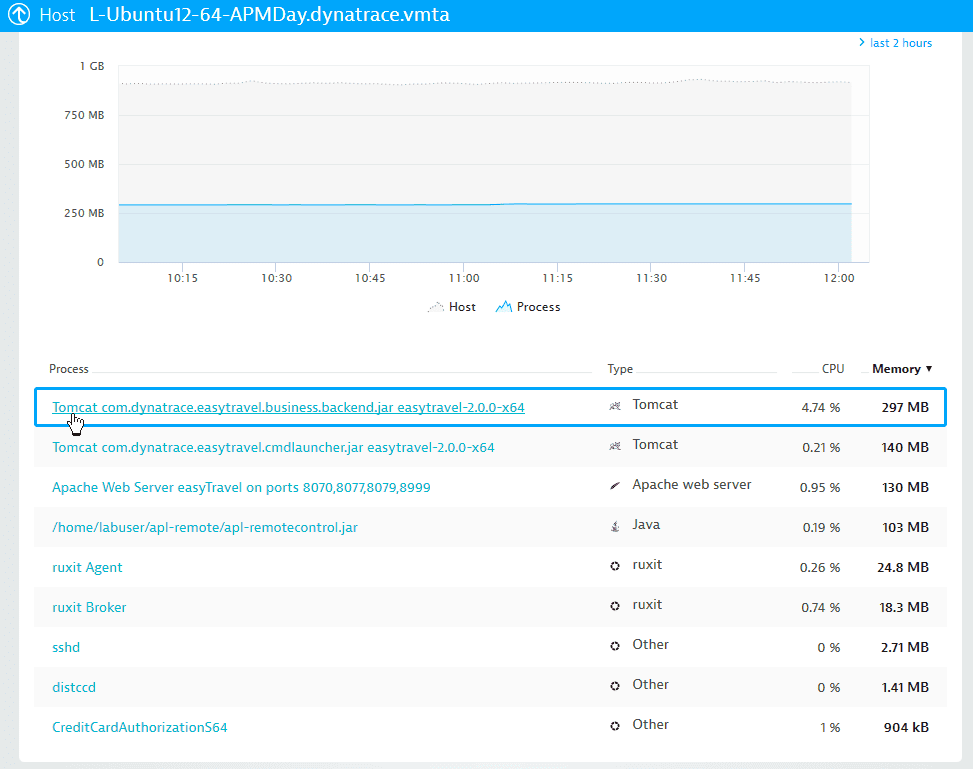Open the apl-remotecontrol.jar process link

coord(205,528)
